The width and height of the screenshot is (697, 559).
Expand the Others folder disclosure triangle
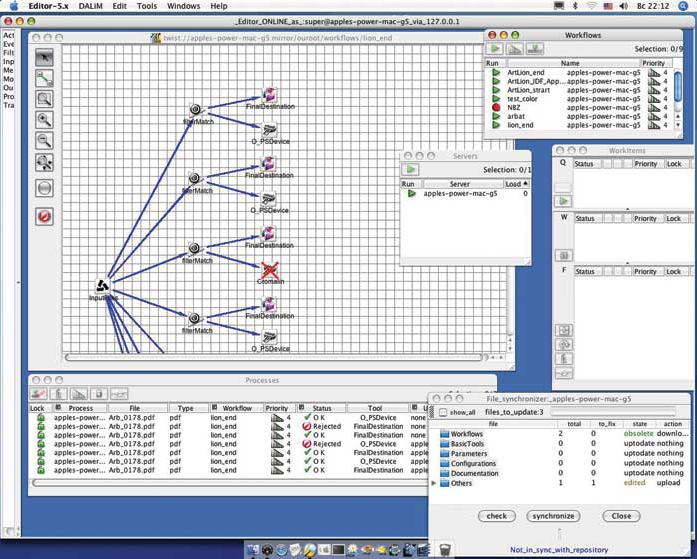point(434,483)
